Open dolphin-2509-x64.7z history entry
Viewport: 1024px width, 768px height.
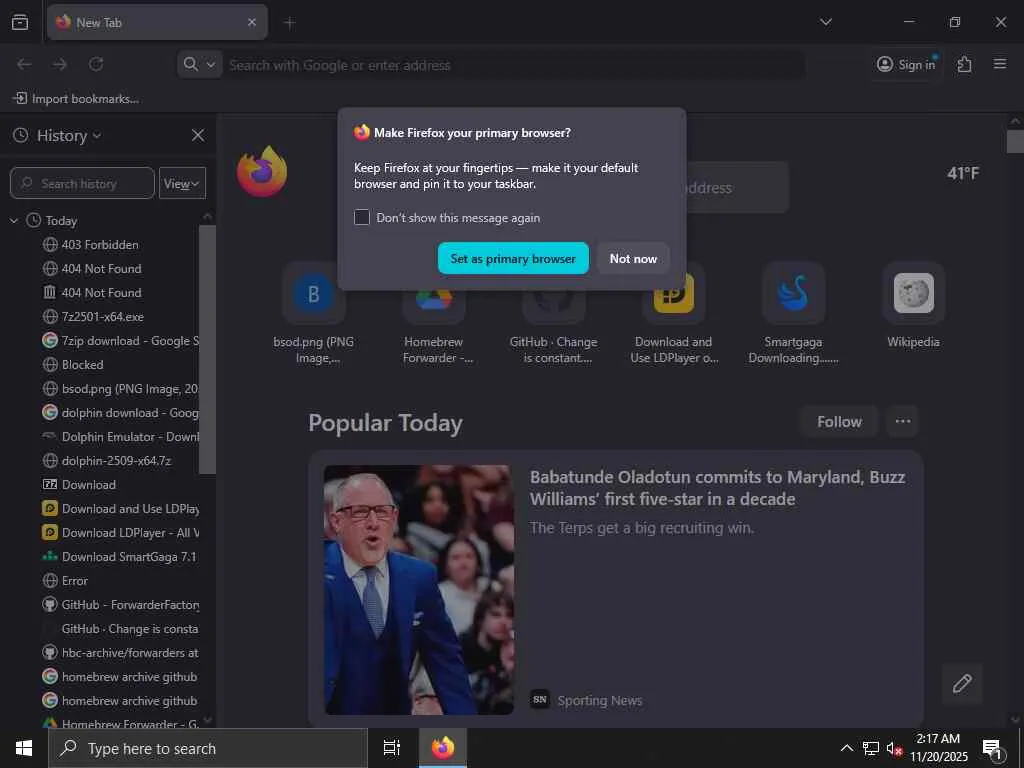click(x=116, y=460)
